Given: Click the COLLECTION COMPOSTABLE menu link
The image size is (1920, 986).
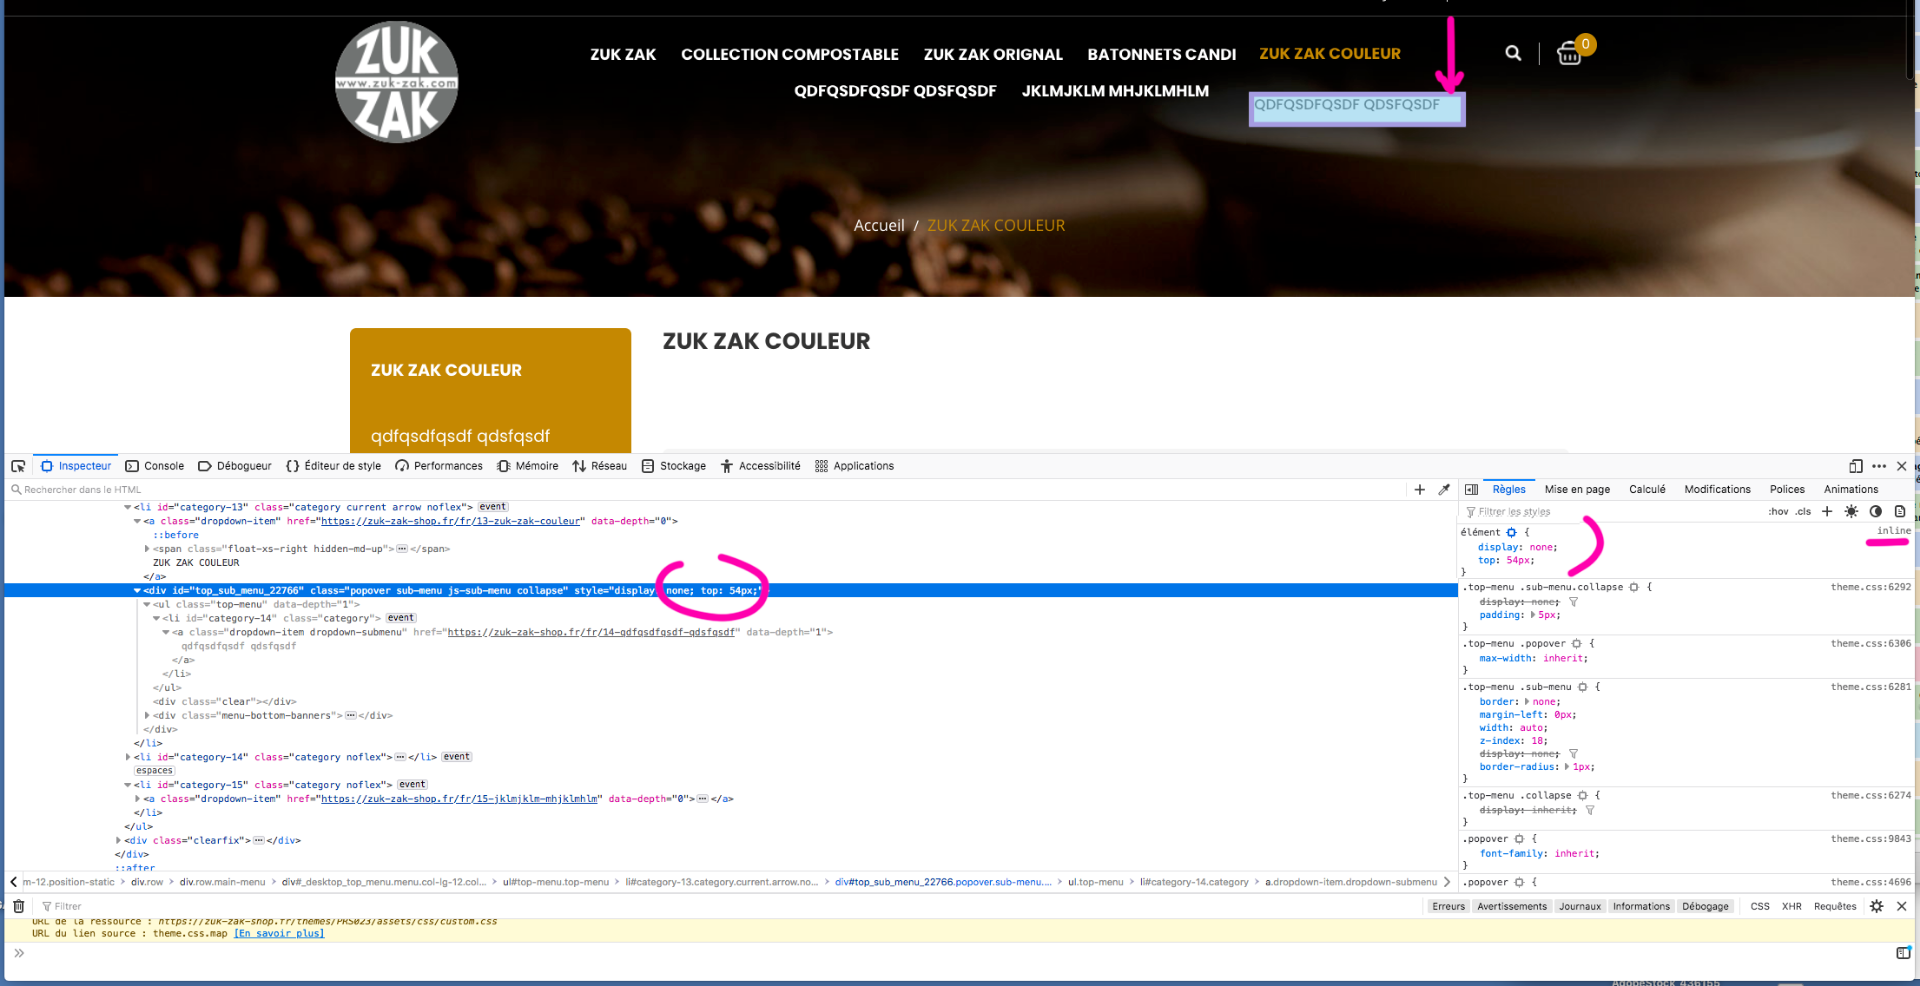Looking at the screenshot, I should click(x=790, y=55).
